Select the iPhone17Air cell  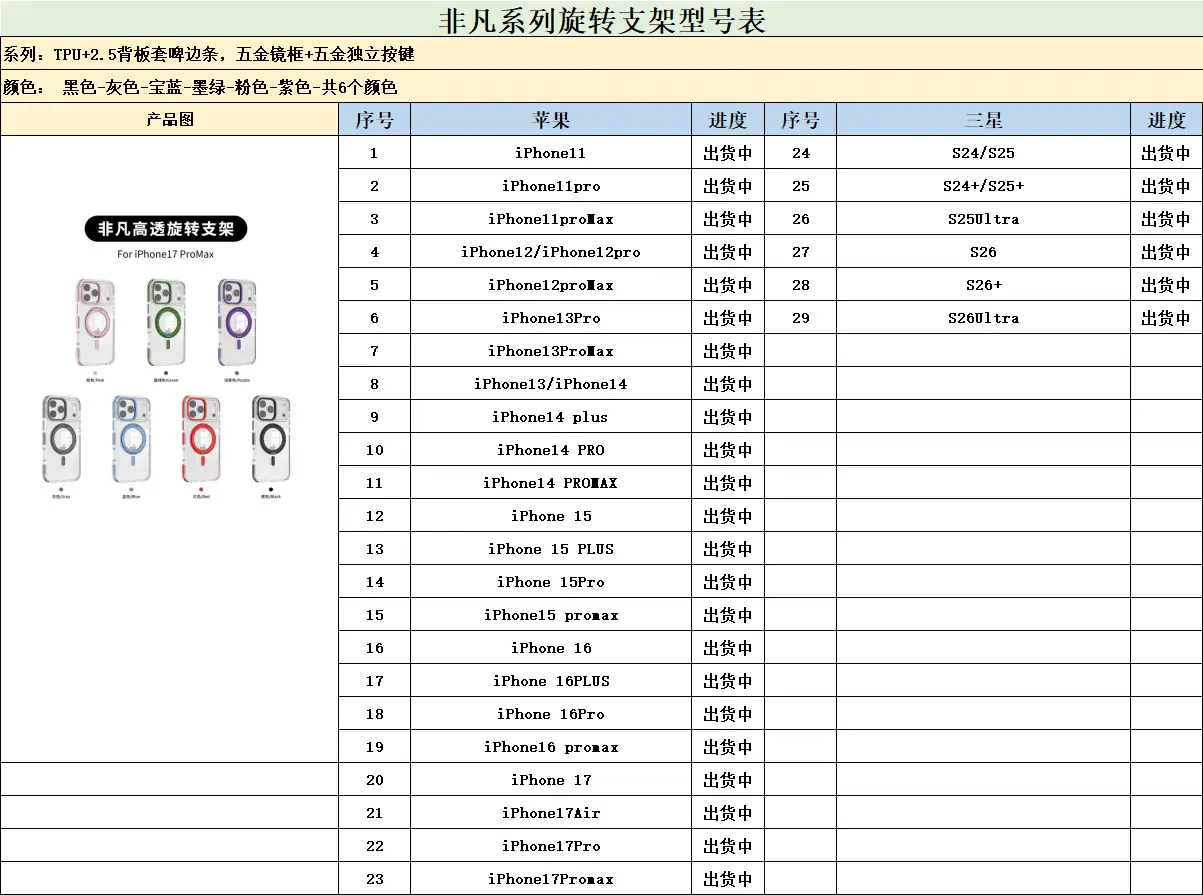point(551,813)
